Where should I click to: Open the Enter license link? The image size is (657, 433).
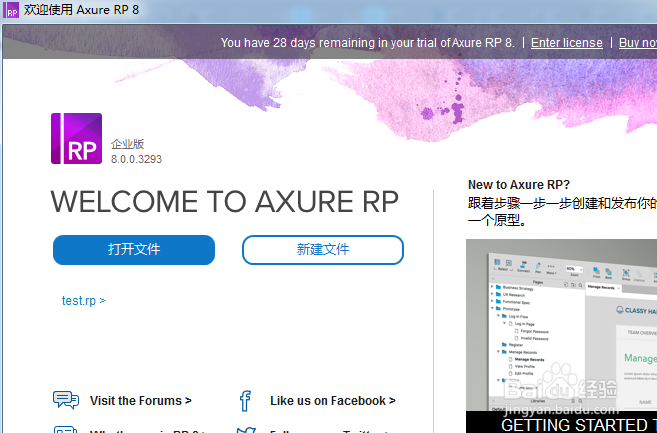pyautogui.click(x=566, y=43)
